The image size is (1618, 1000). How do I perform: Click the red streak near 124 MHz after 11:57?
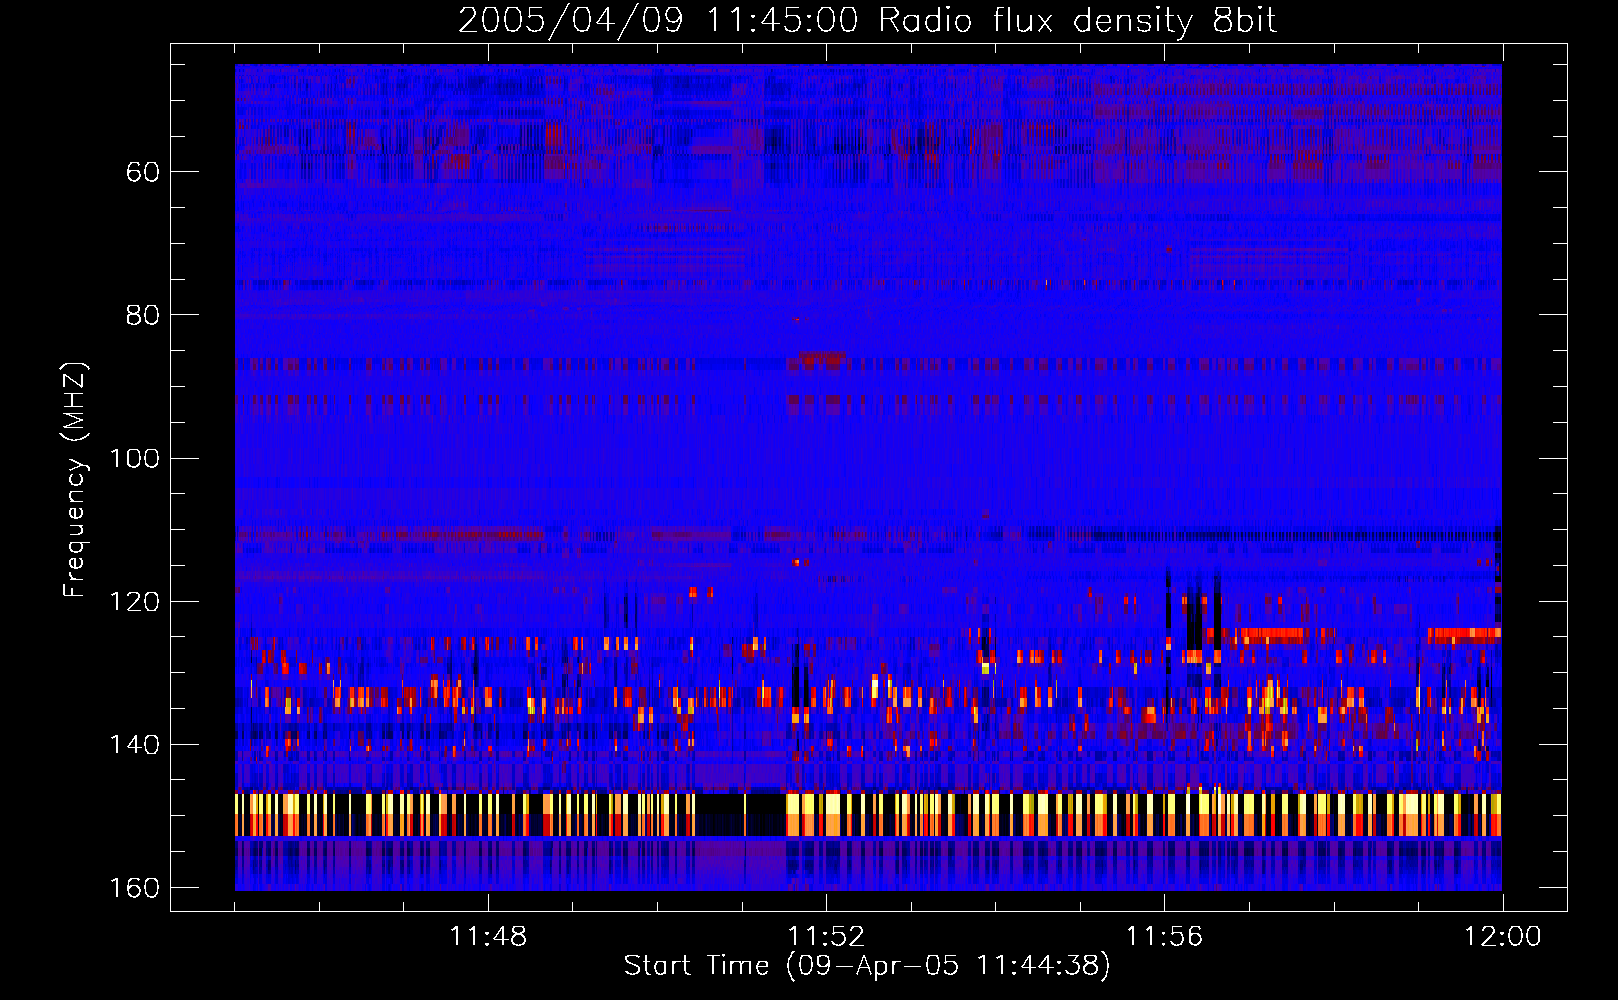(x=1271, y=634)
